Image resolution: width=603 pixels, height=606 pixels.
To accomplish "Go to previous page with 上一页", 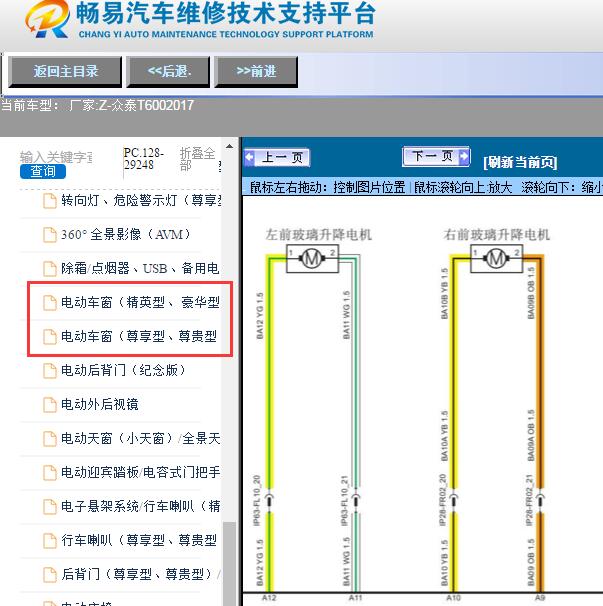I will click(x=277, y=157).
